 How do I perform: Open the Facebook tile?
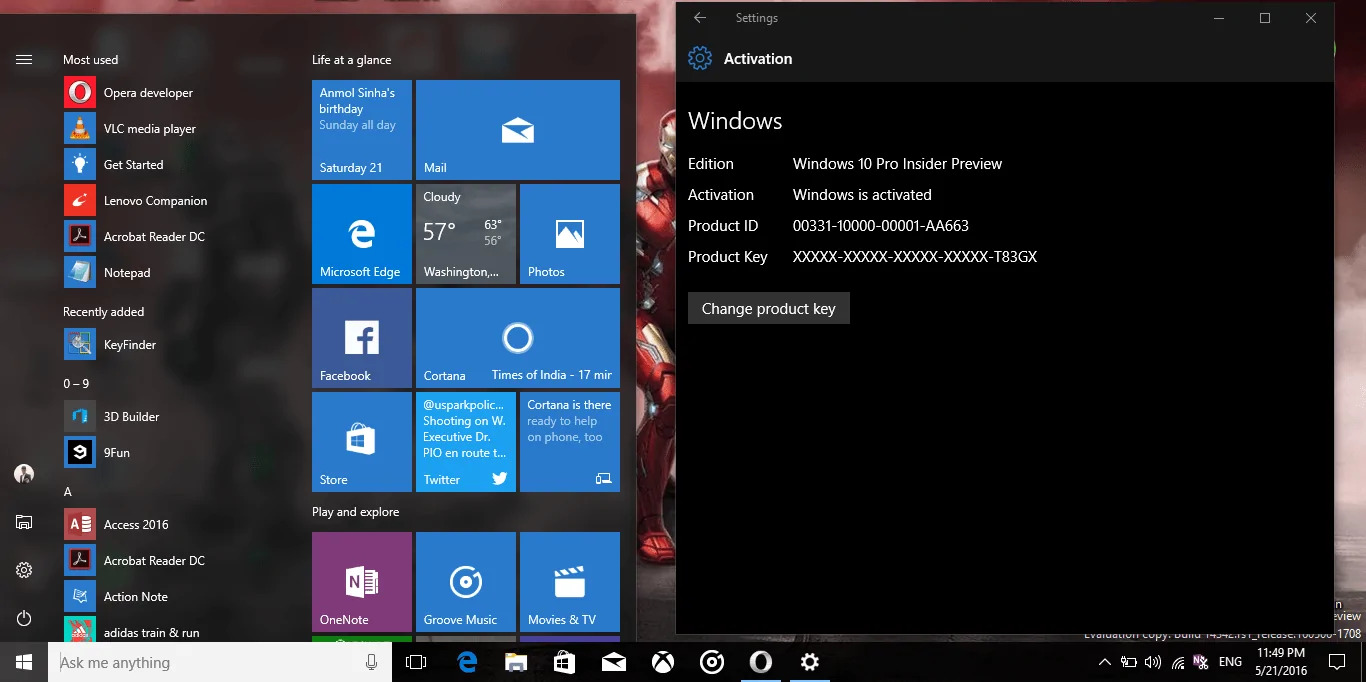point(362,338)
